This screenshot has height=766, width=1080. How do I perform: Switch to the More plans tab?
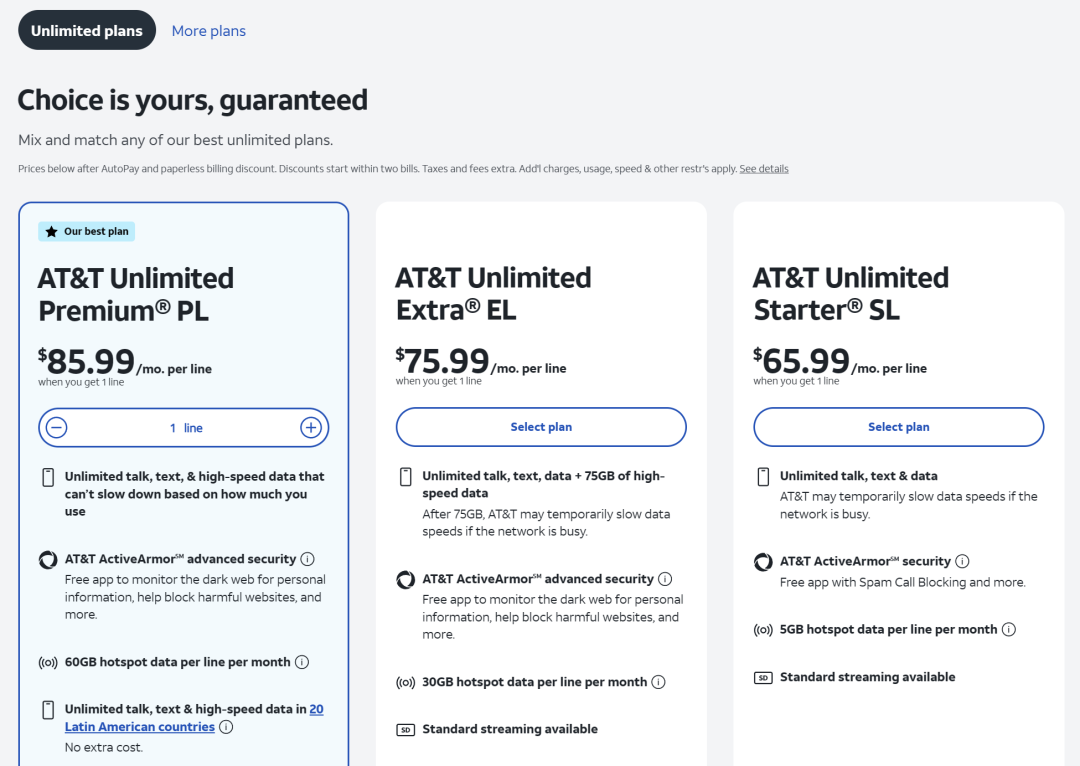[x=209, y=31]
